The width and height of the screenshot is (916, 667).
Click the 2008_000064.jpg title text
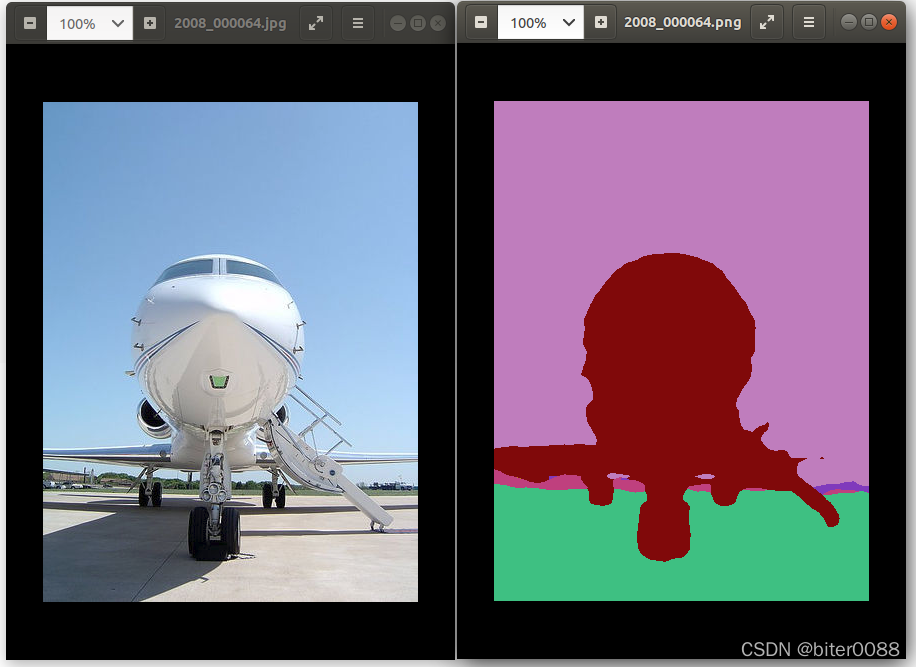pos(230,23)
